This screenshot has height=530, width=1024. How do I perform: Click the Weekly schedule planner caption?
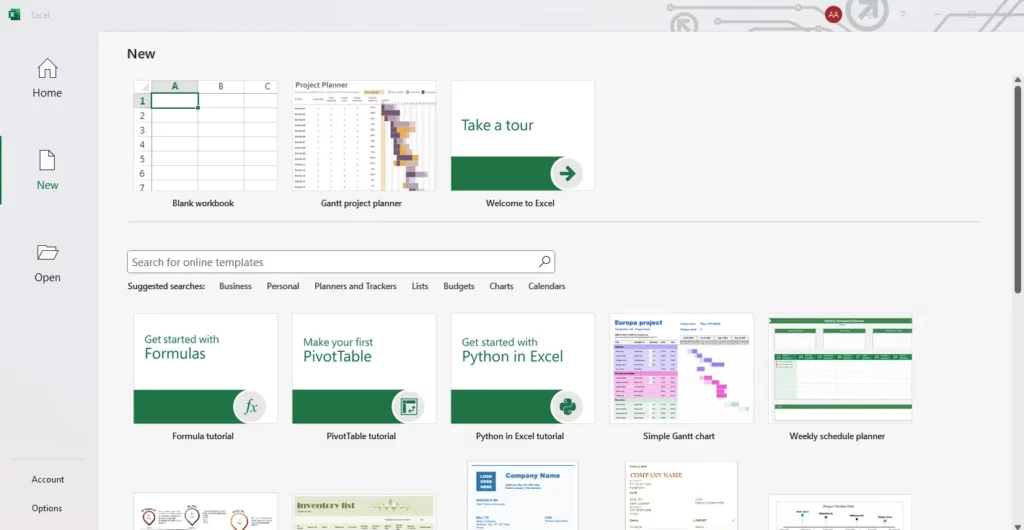pyautogui.click(x=837, y=436)
